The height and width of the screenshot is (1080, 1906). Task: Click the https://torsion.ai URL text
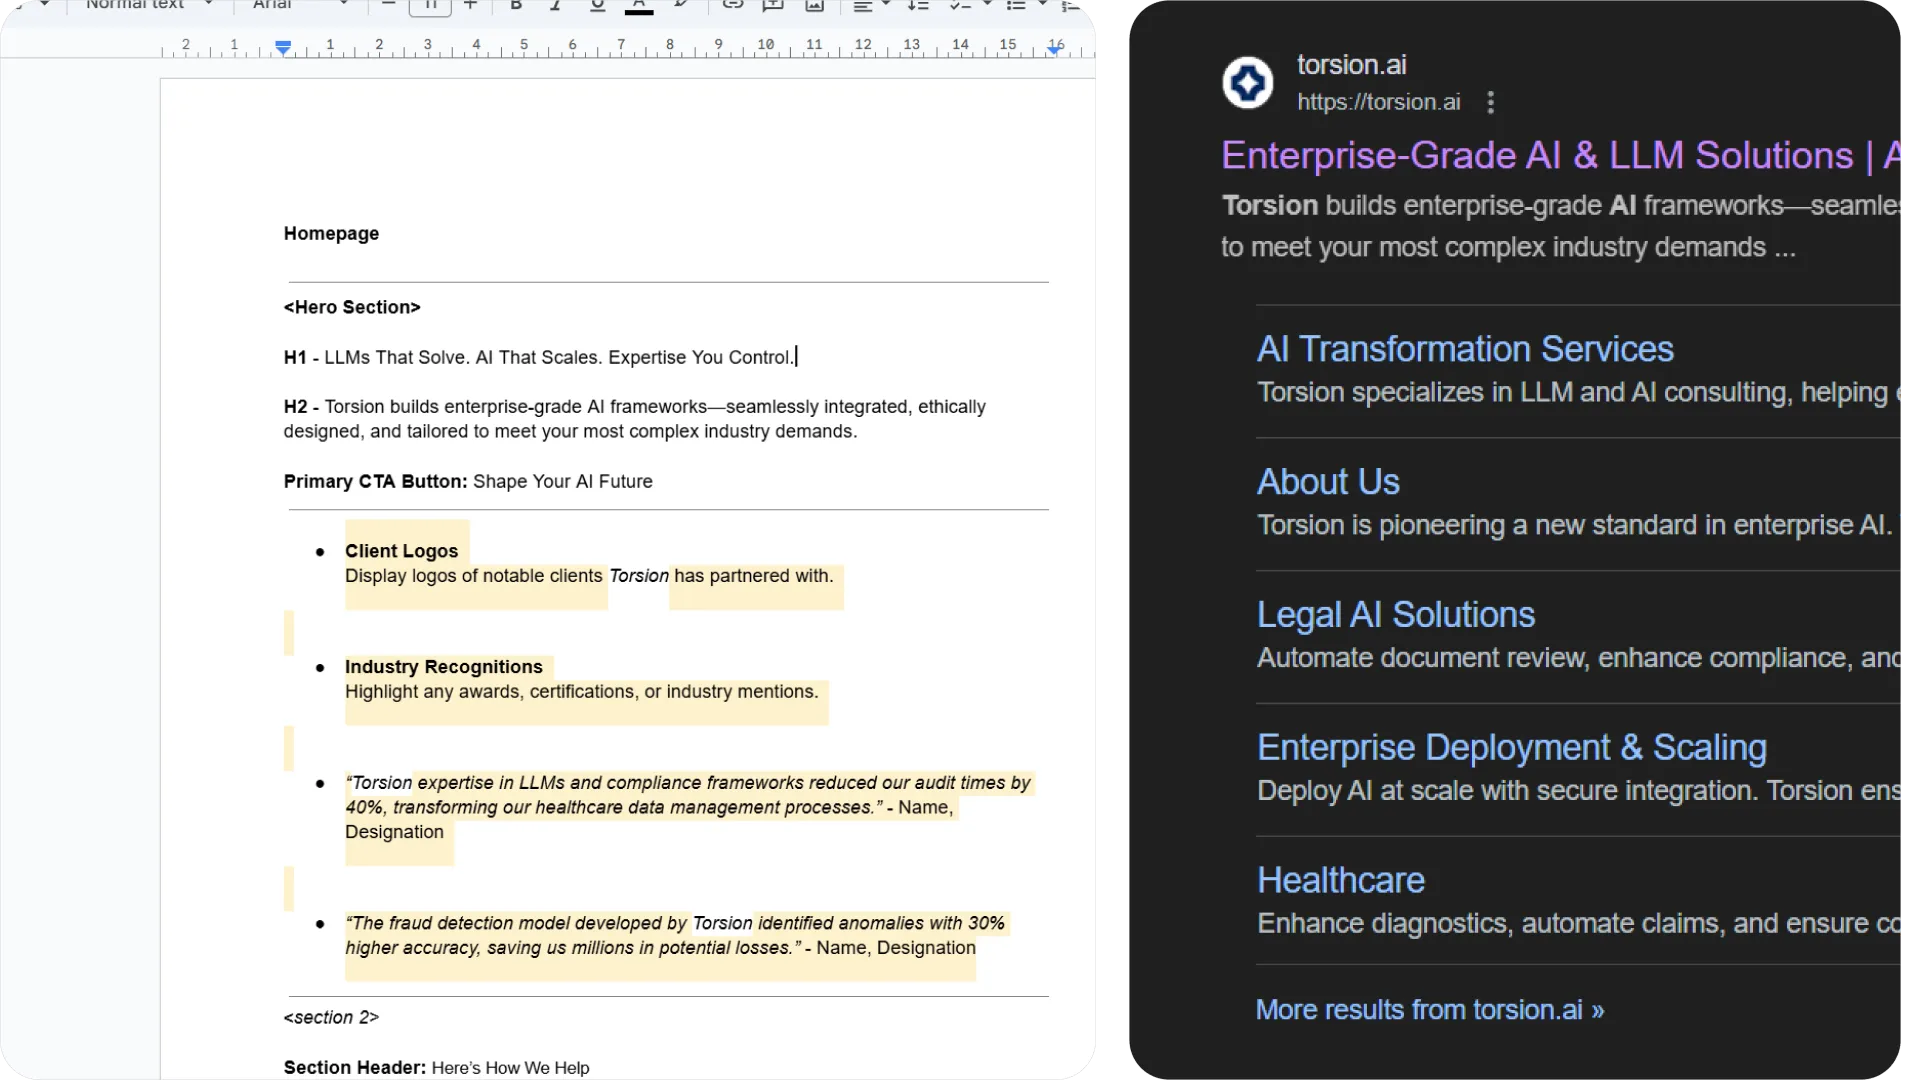(1378, 102)
